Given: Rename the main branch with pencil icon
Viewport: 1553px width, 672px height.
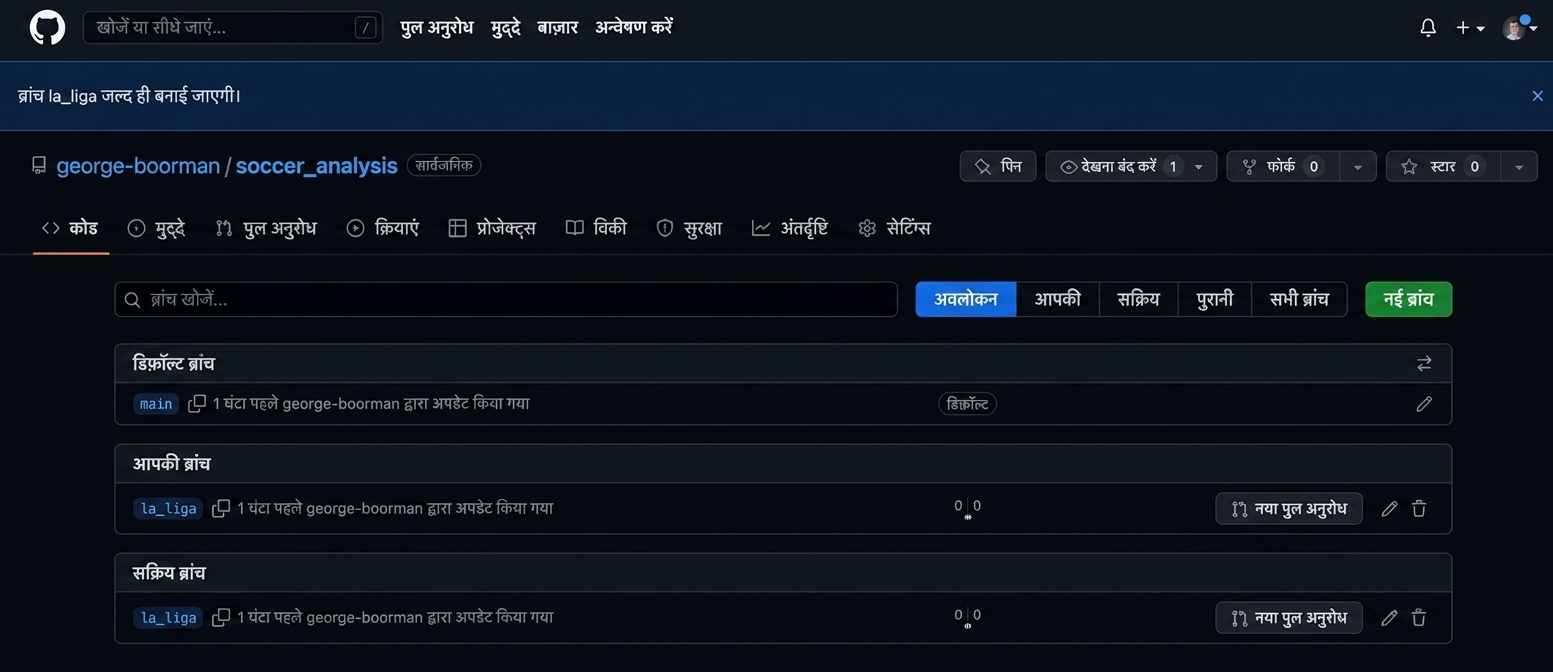Looking at the screenshot, I should coord(1424,404).
